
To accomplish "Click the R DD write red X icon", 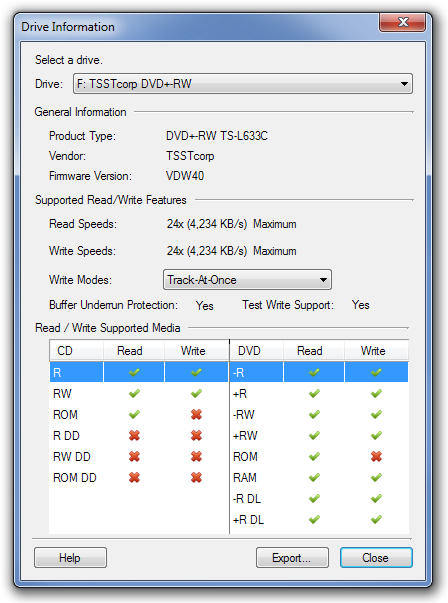I will [x=196, y=436].
